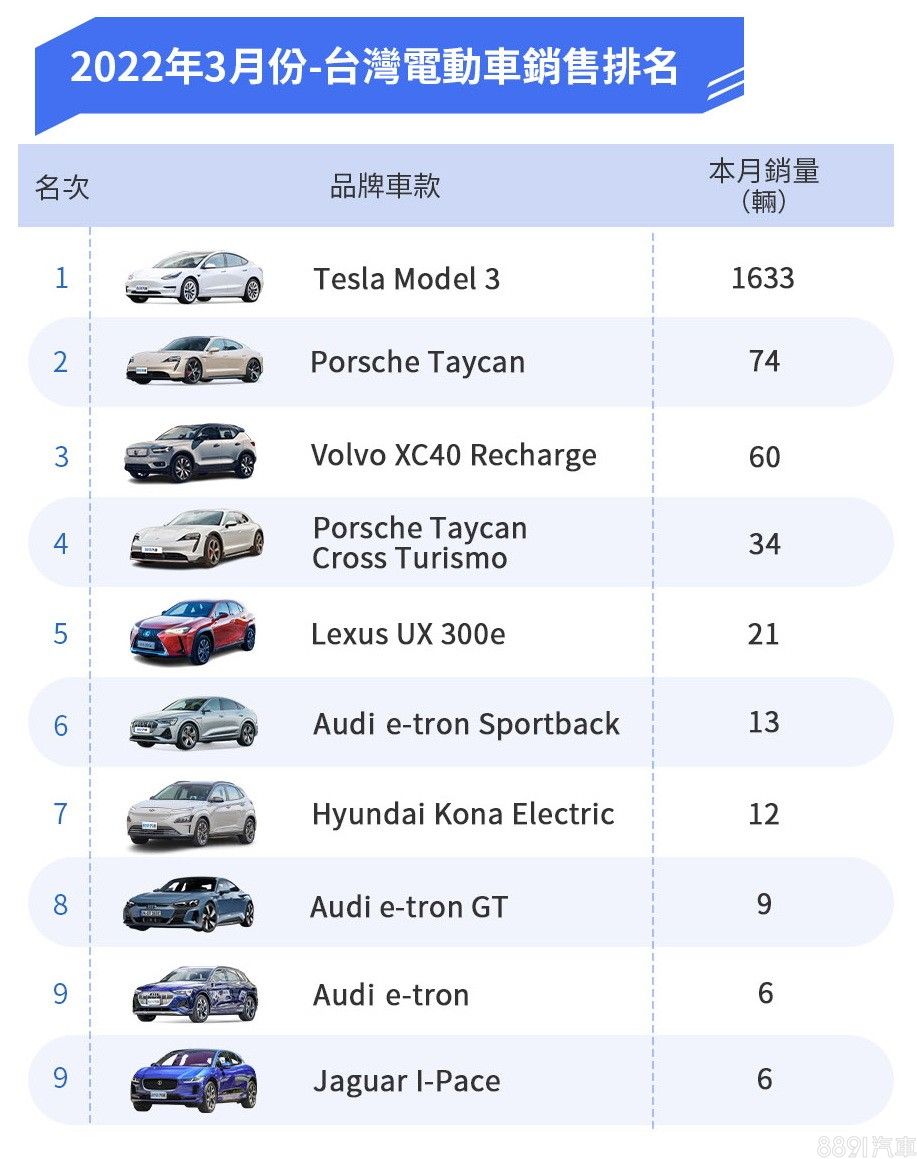917x1159 pixels.
Task: Click the Tesla Model 3 name text
Action: tap(406, 278)
